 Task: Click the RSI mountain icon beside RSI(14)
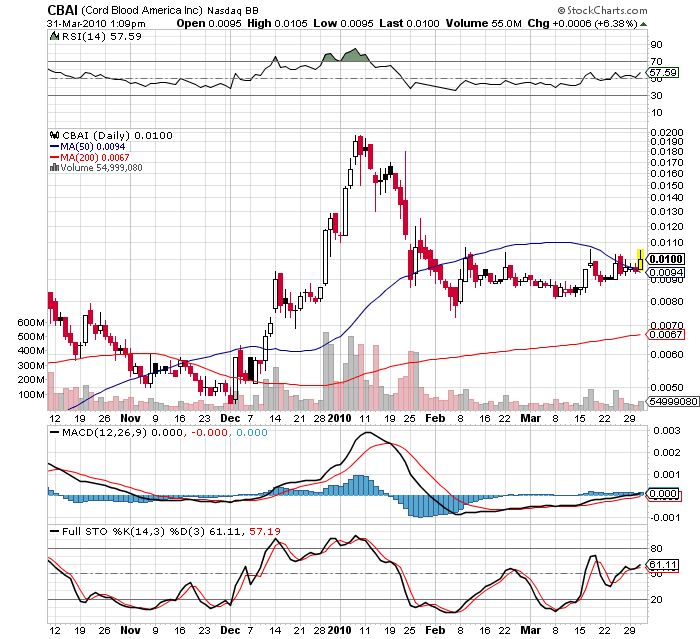tap(54, 36)
